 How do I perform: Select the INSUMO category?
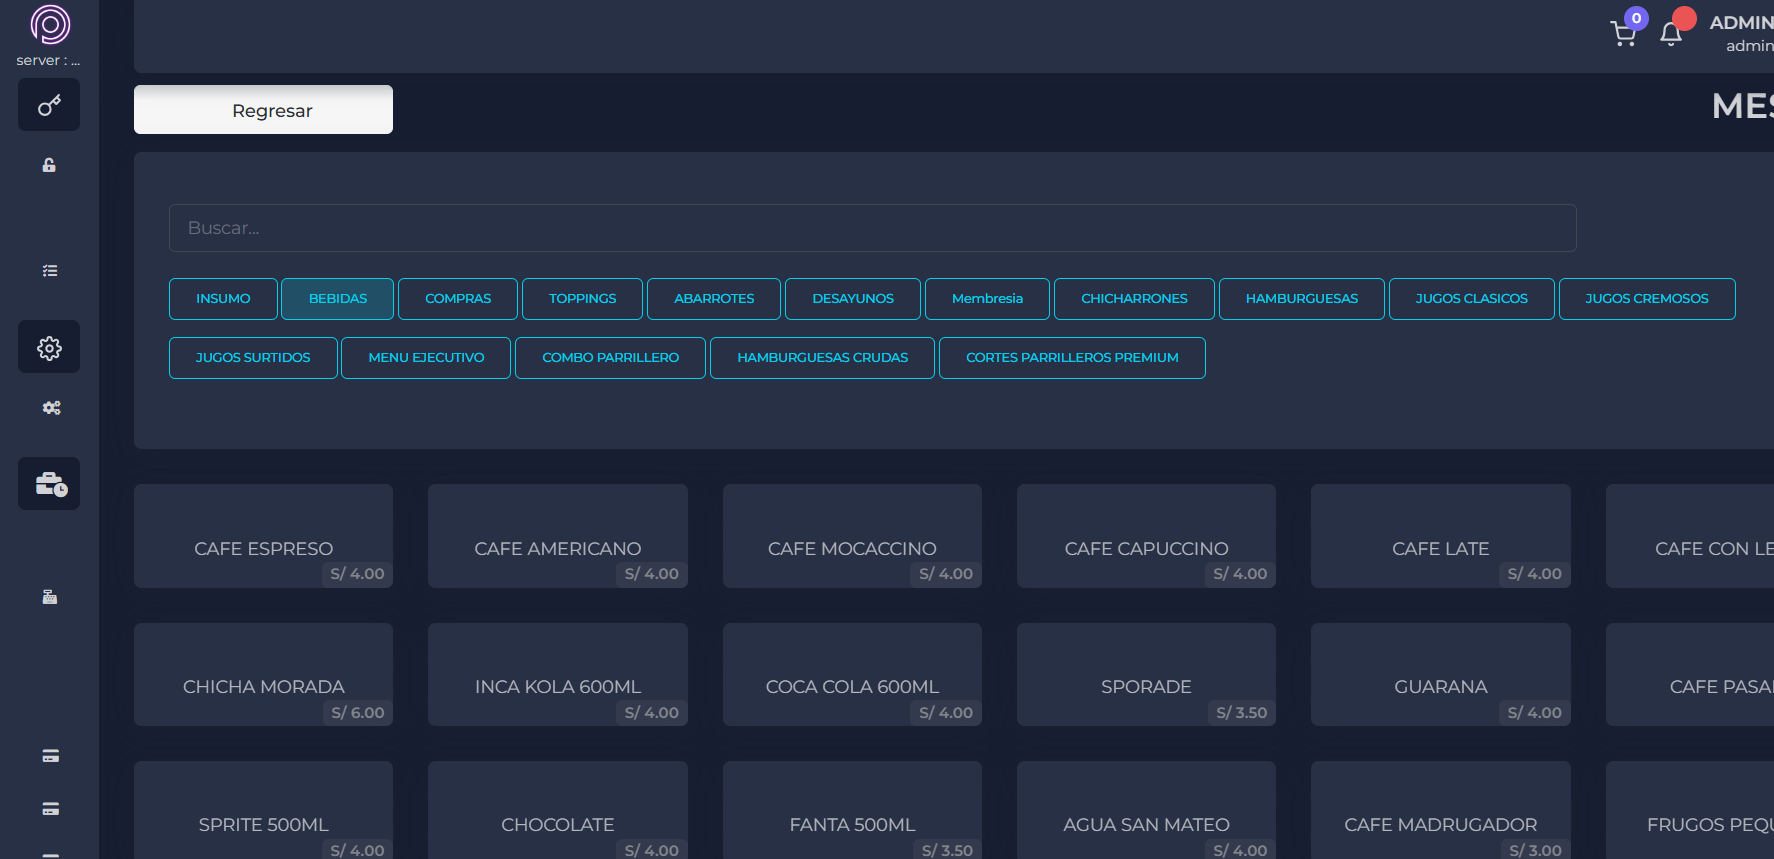click(223, 299)
